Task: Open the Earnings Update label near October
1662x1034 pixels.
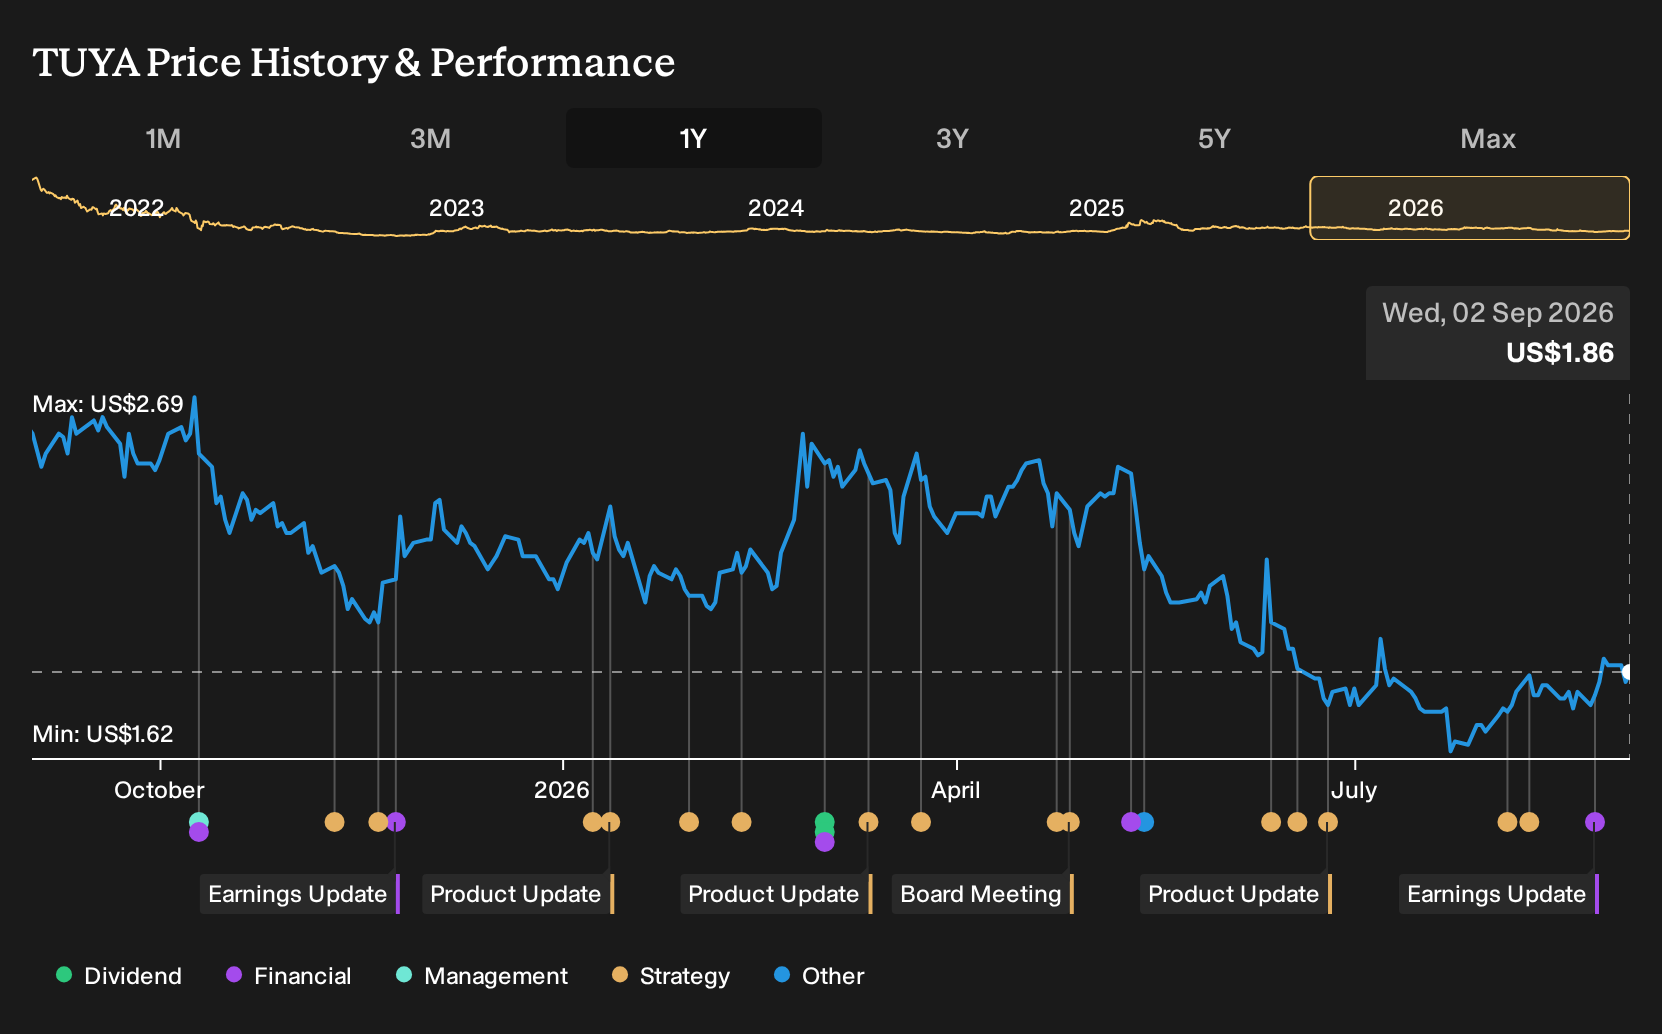Action: coord(300,894)
